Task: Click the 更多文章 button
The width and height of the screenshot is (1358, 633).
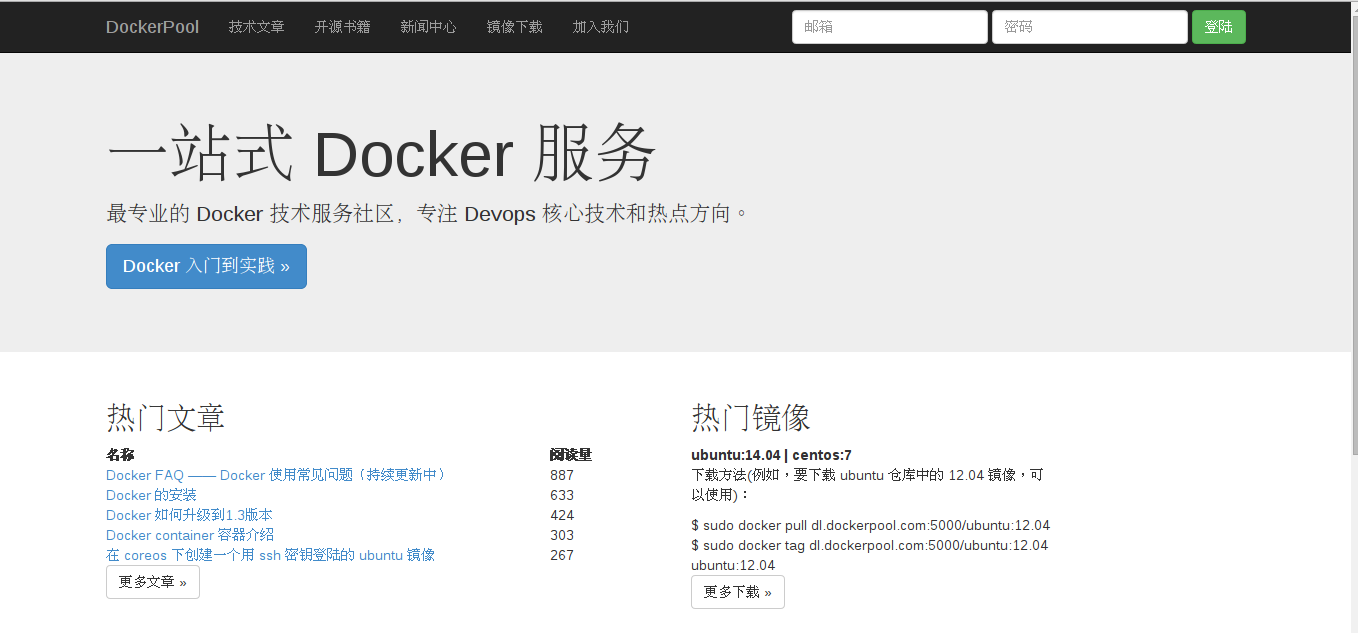Action: (x=153, y=582)
